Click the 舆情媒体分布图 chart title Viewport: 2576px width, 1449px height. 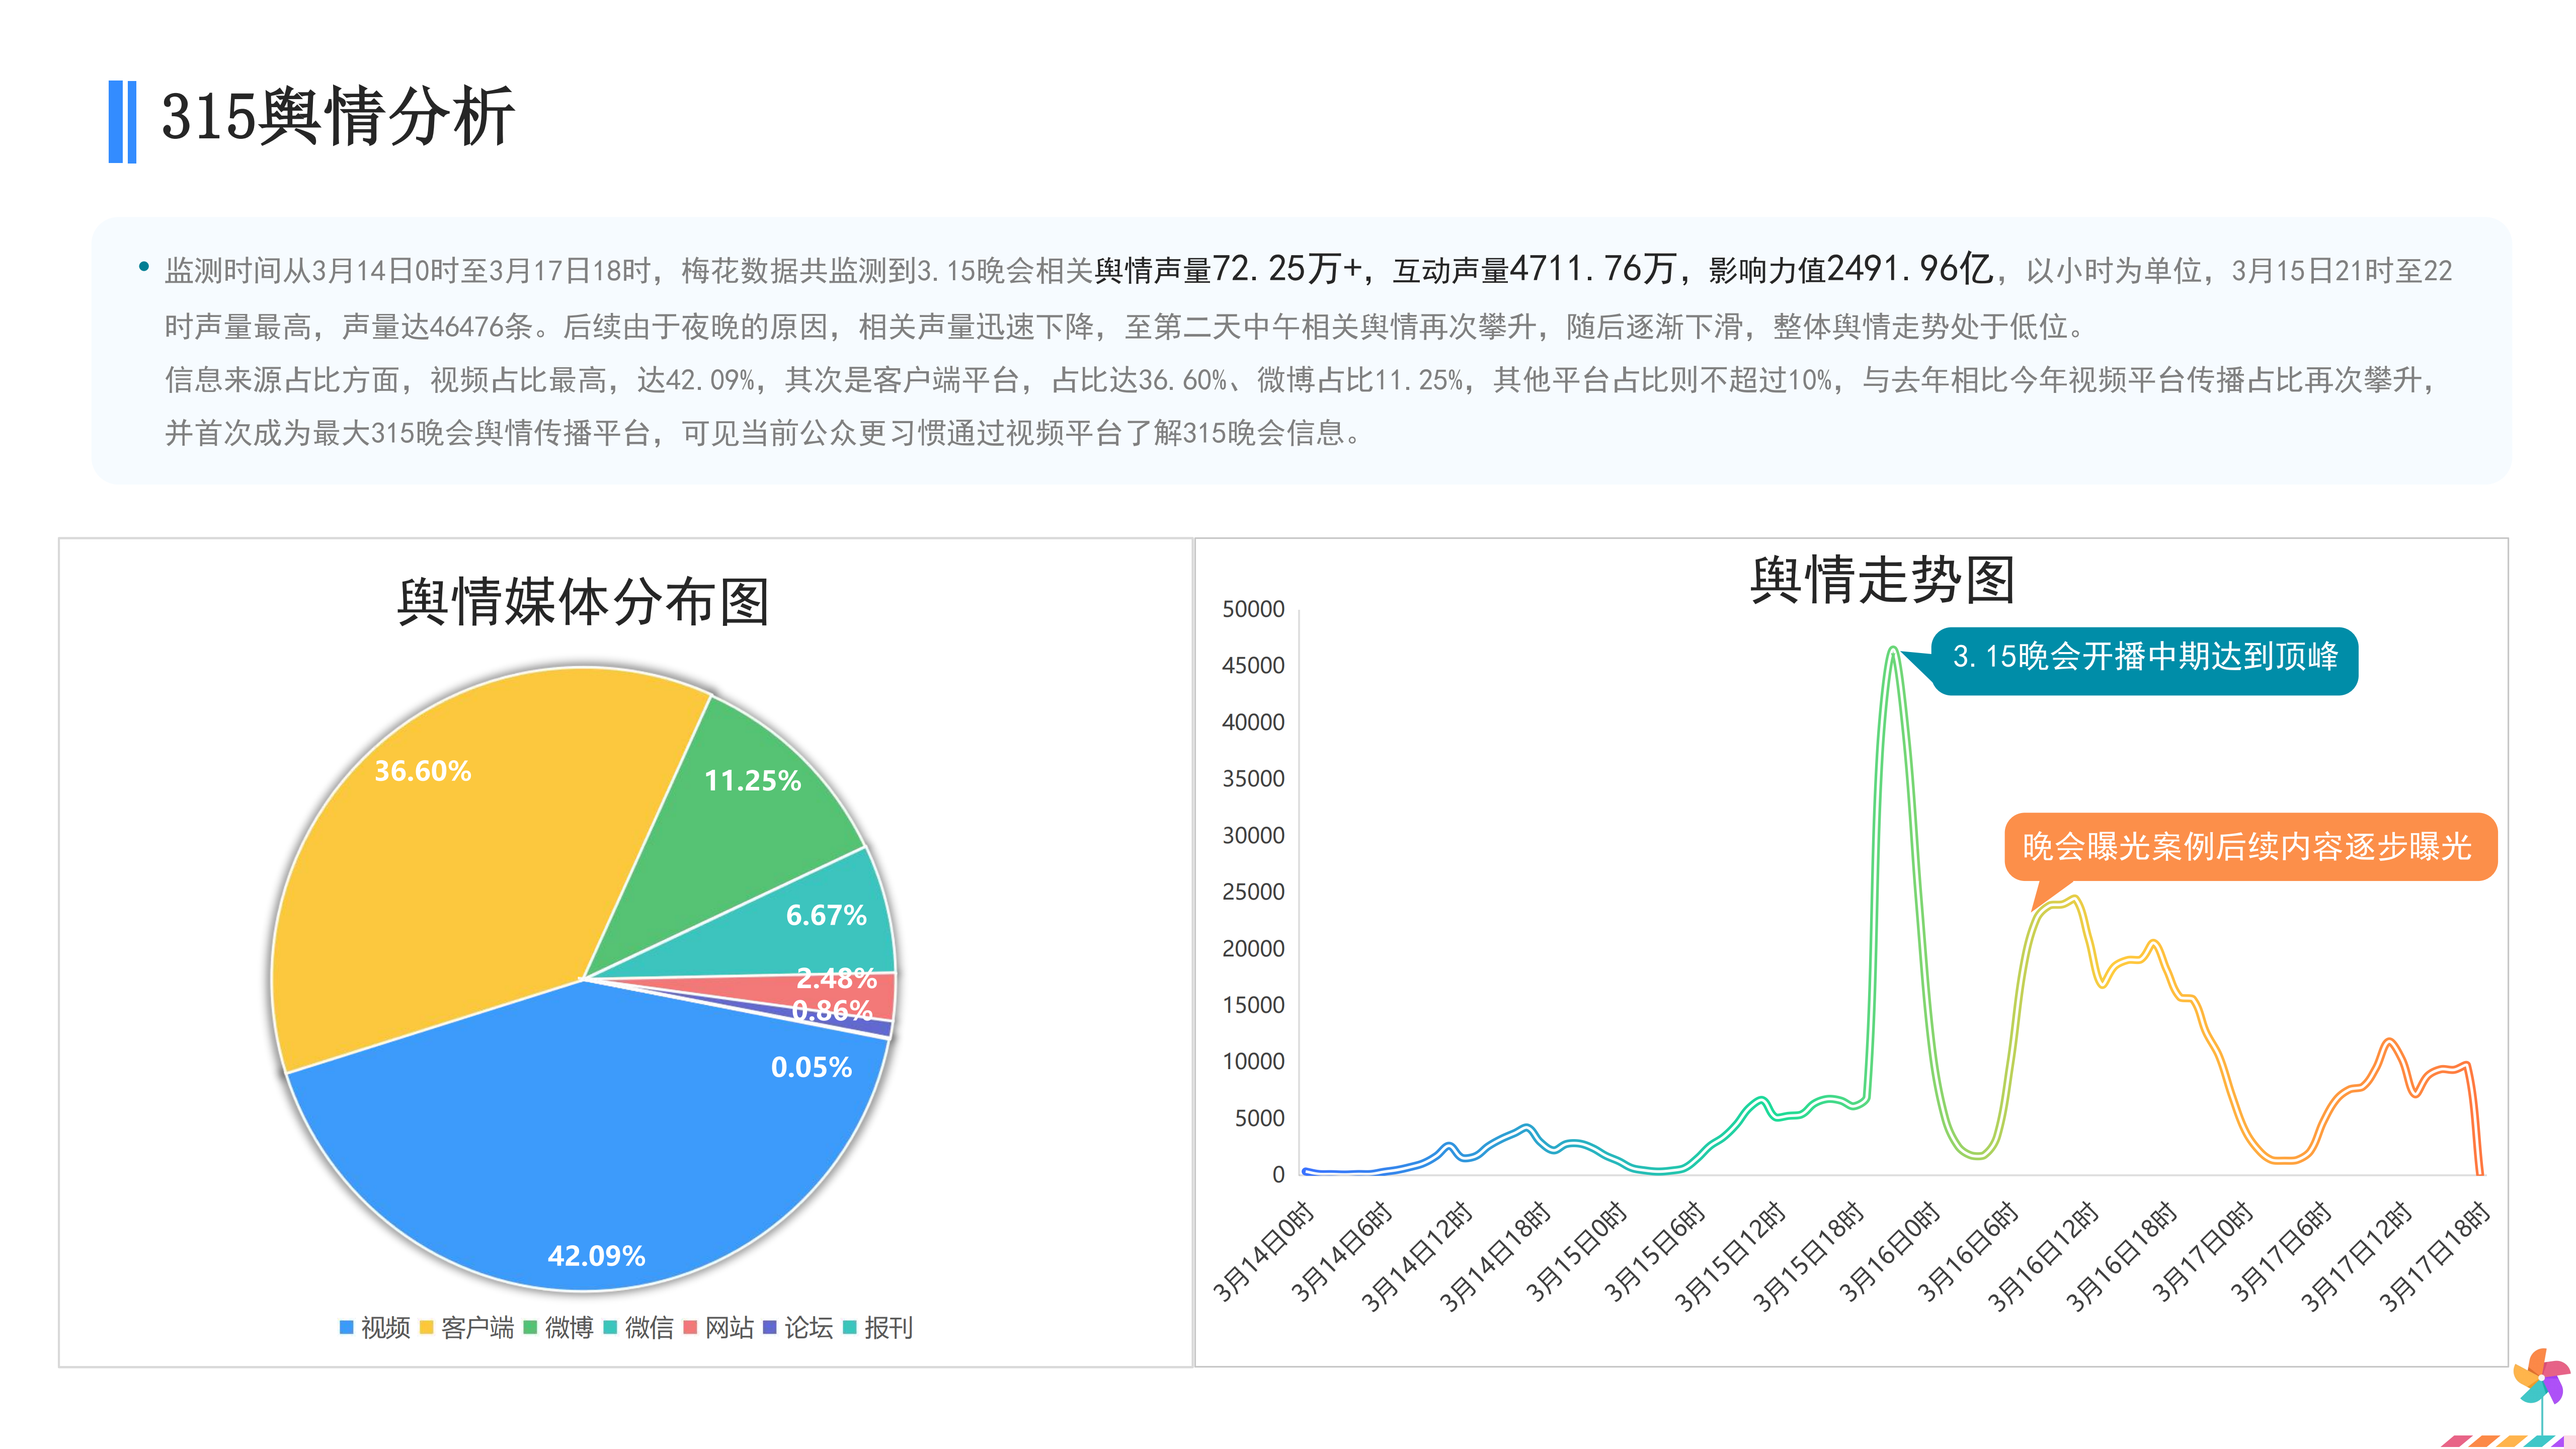pos(583,602)
